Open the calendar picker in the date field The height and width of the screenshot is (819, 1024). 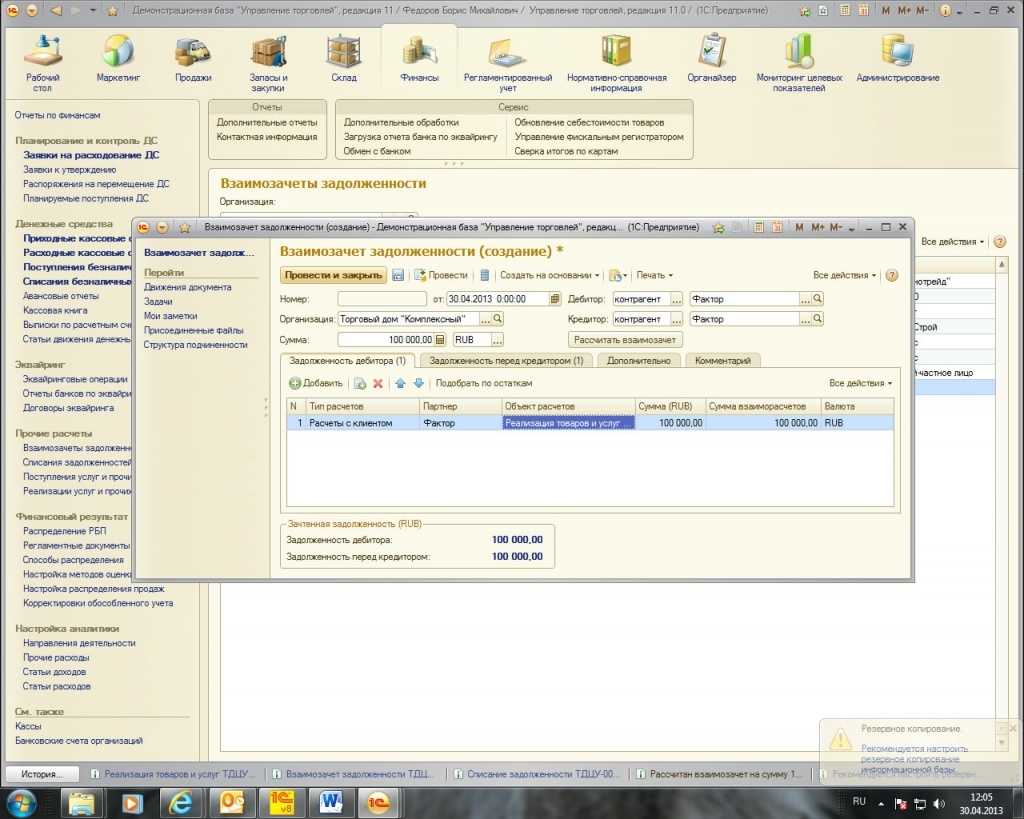click(x=555, y=299)
